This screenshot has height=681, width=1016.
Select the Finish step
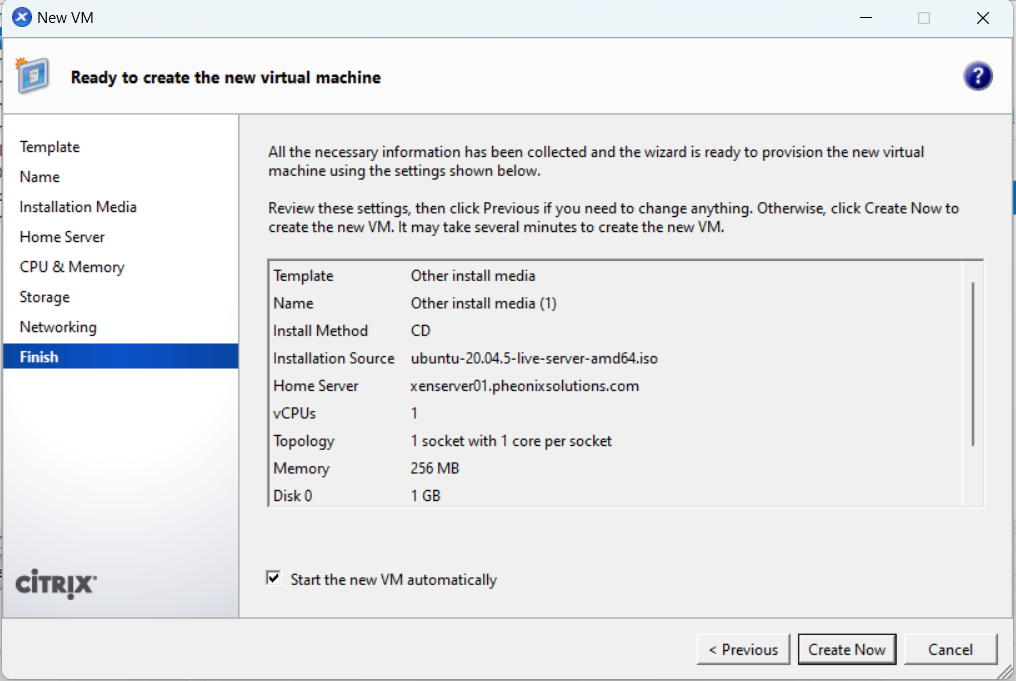121,356
